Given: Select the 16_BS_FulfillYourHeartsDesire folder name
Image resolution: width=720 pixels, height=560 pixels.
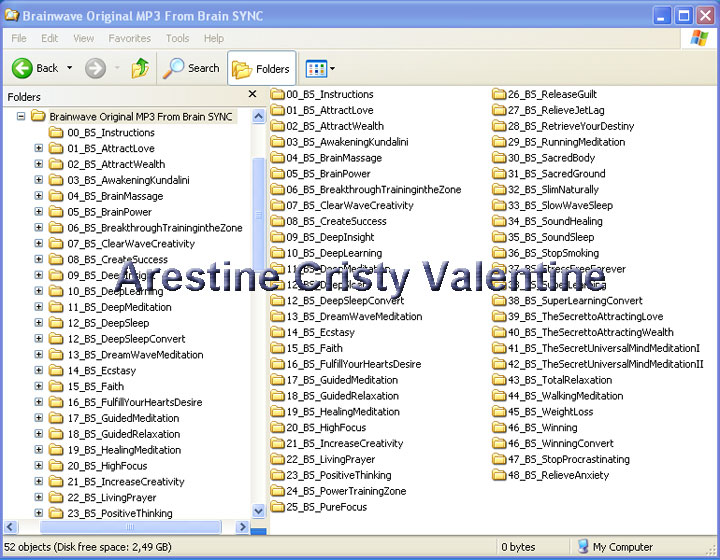Looking at the screenshot, I should click(354, 364).
